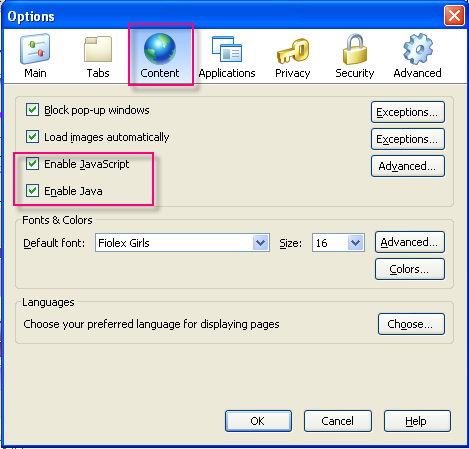Select the Content globe icon
Image resolution: width=469 pixels, height=449 pixels.
pos(160,49)
